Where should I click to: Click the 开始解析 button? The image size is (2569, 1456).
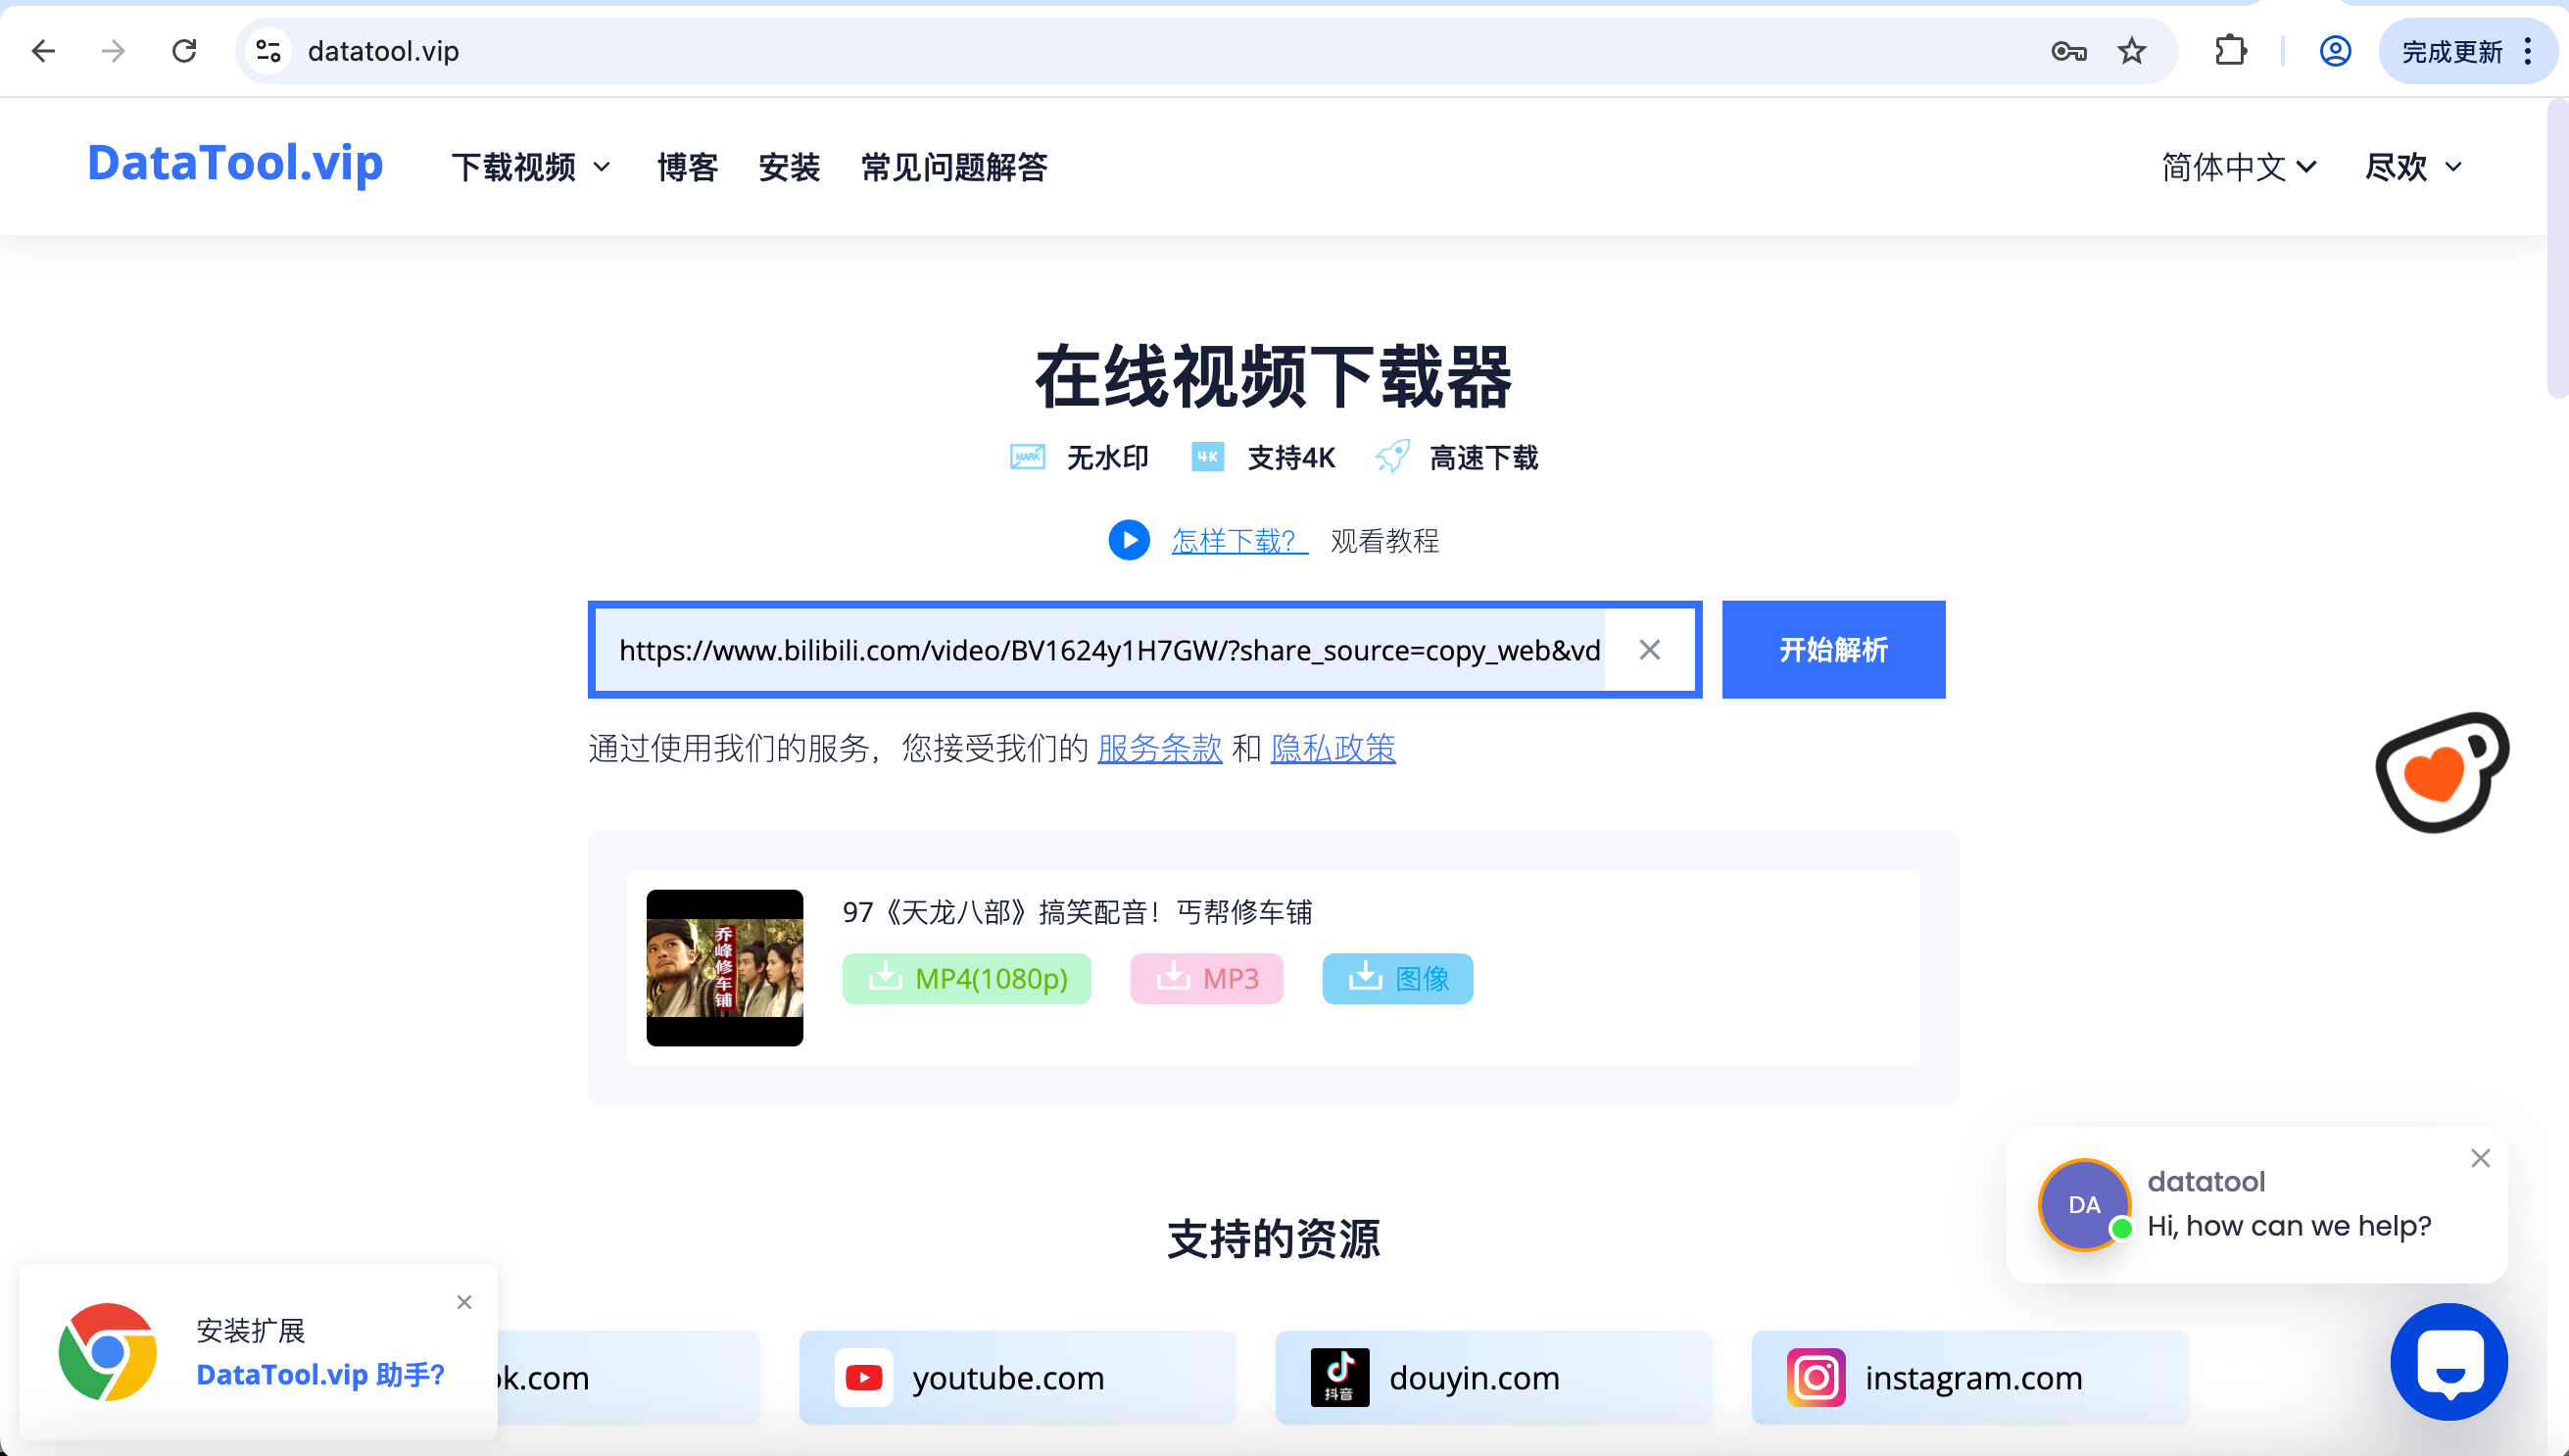coord(1832,650)
